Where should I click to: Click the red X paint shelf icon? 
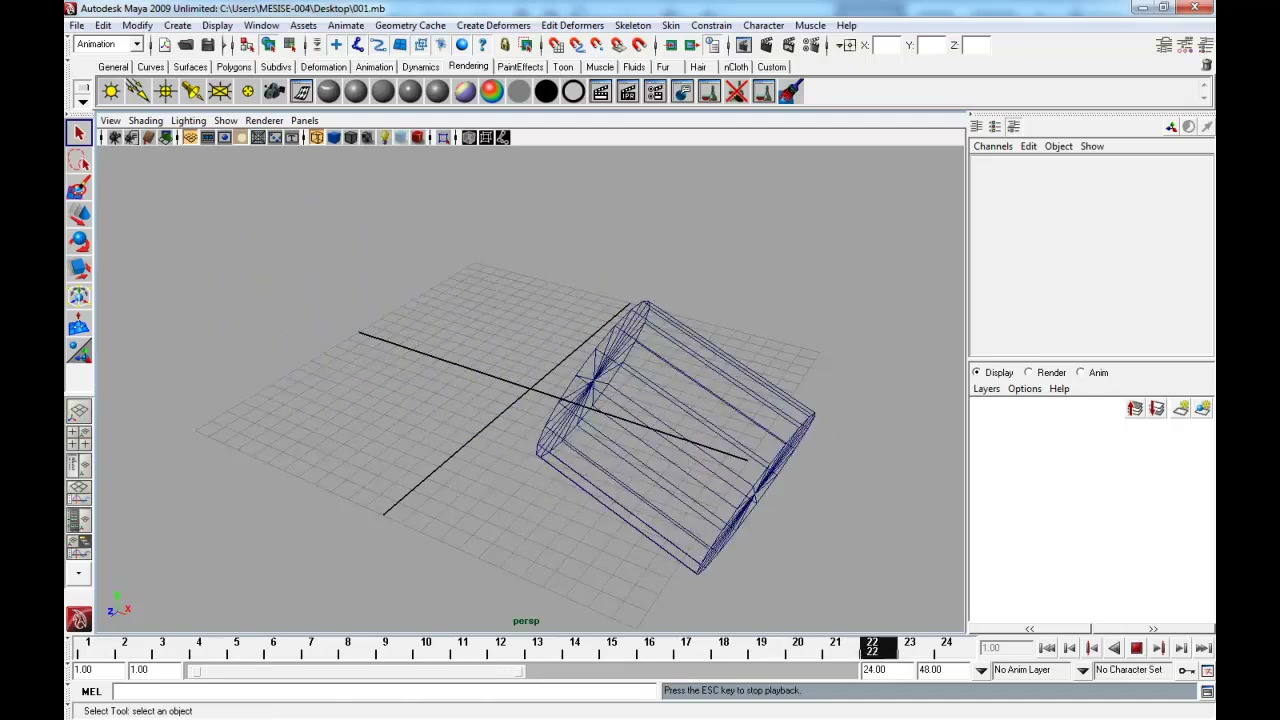(736, 92)
